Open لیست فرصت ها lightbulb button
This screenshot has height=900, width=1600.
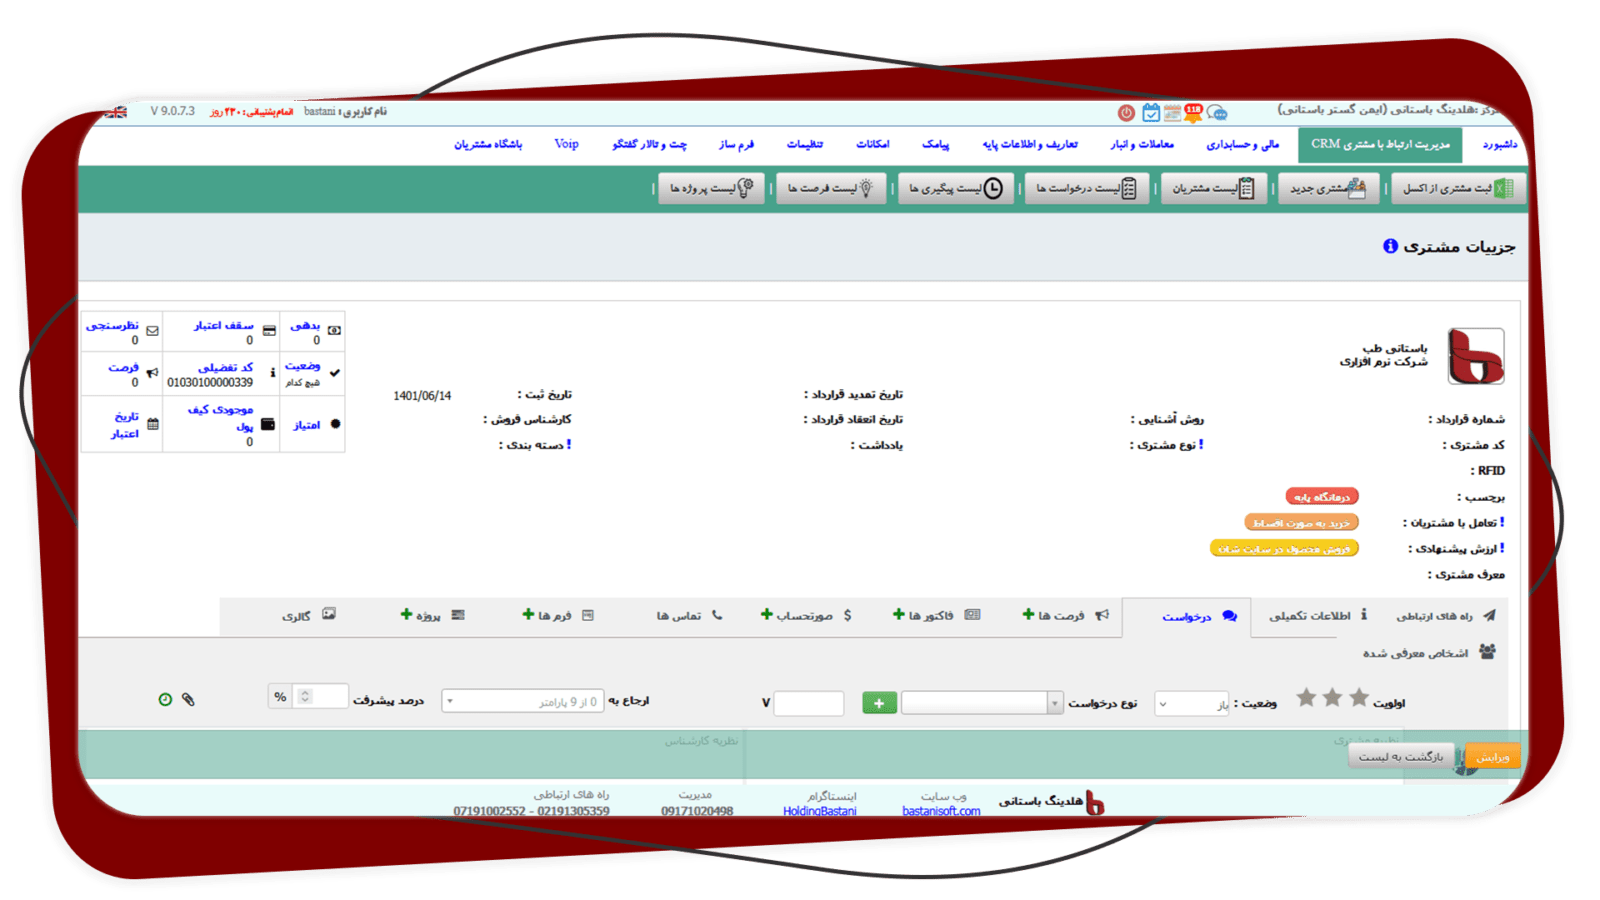(x=831, y=188)
